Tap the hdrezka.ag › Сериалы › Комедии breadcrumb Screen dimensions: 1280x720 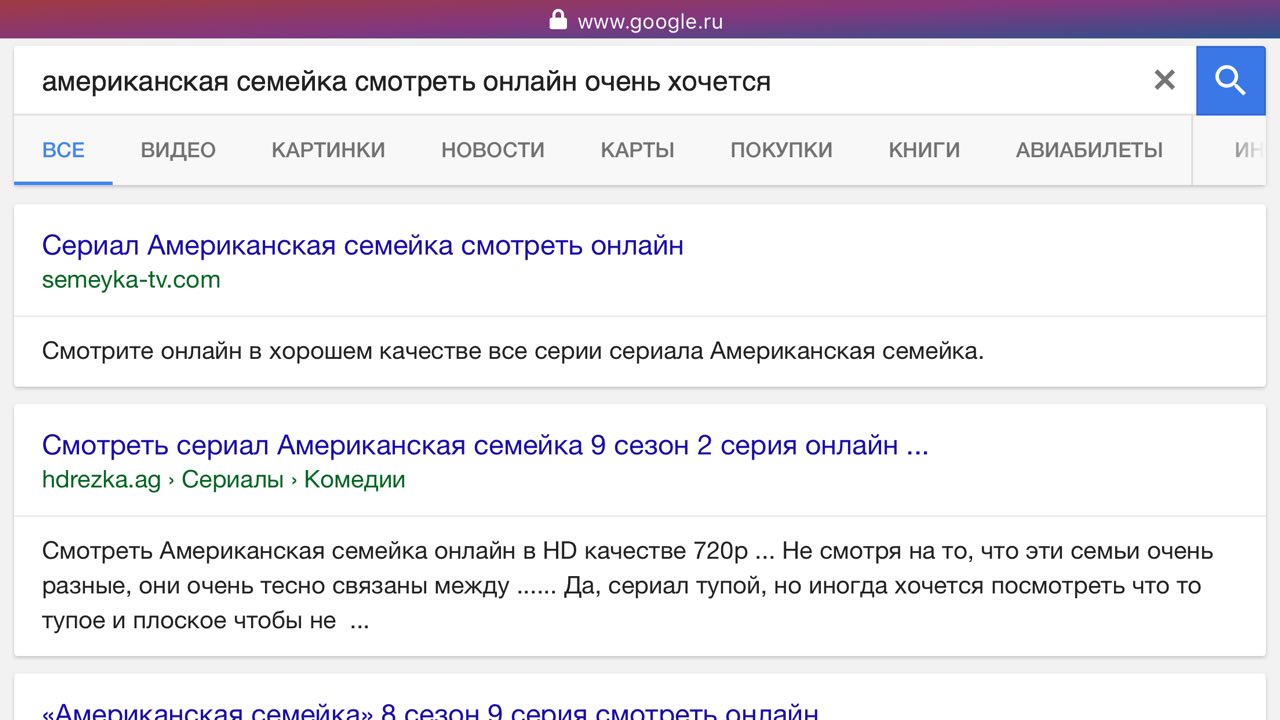click(x=223, y=480)
